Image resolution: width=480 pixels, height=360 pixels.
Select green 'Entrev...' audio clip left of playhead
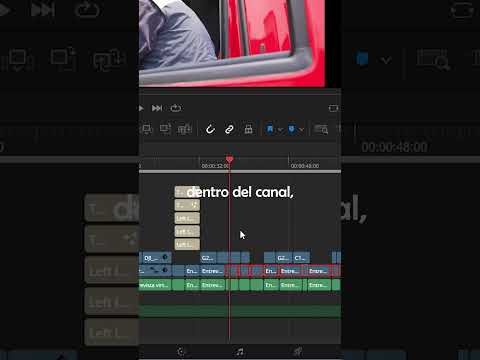tap(213, 285)
